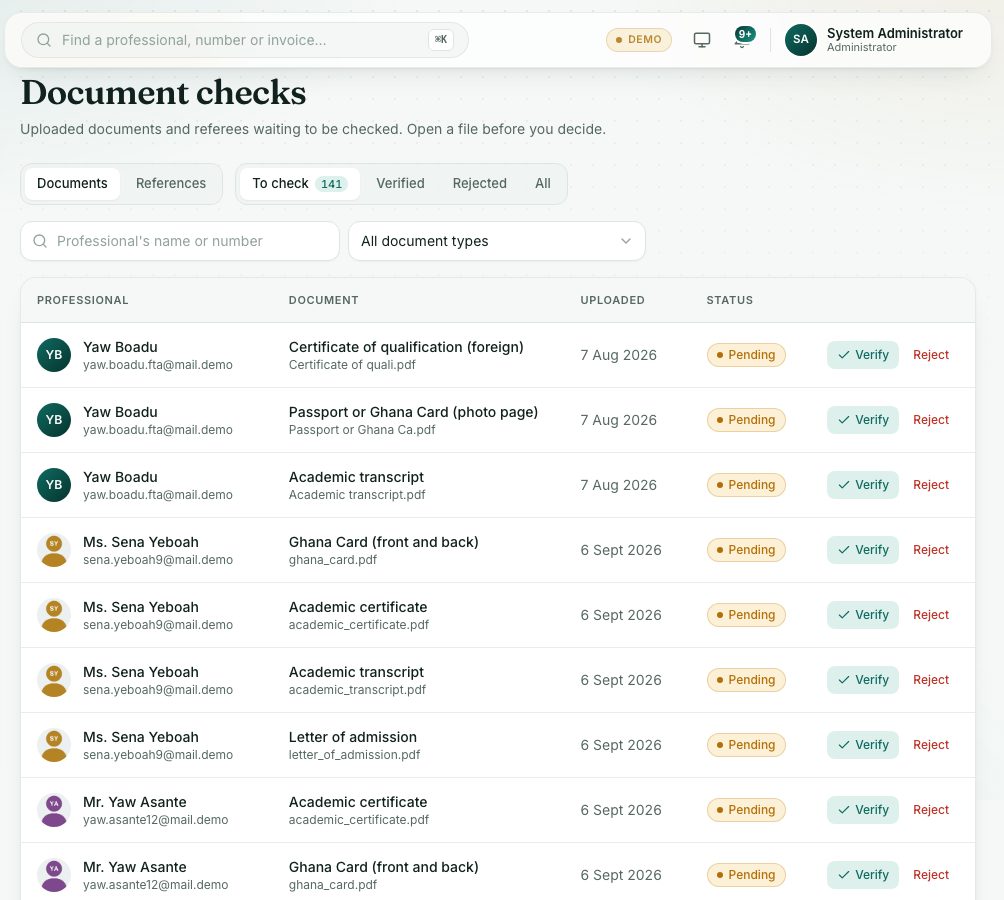
Task: Click the Pending status in Letter of admission row
Action: coord(746,744)
